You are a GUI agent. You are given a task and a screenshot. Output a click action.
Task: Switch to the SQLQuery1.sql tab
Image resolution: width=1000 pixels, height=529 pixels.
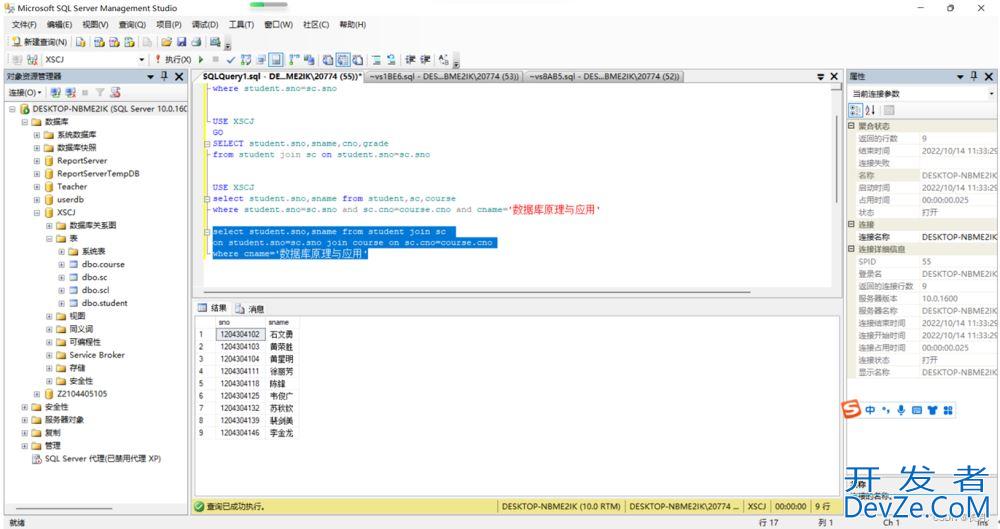(281, 77)
